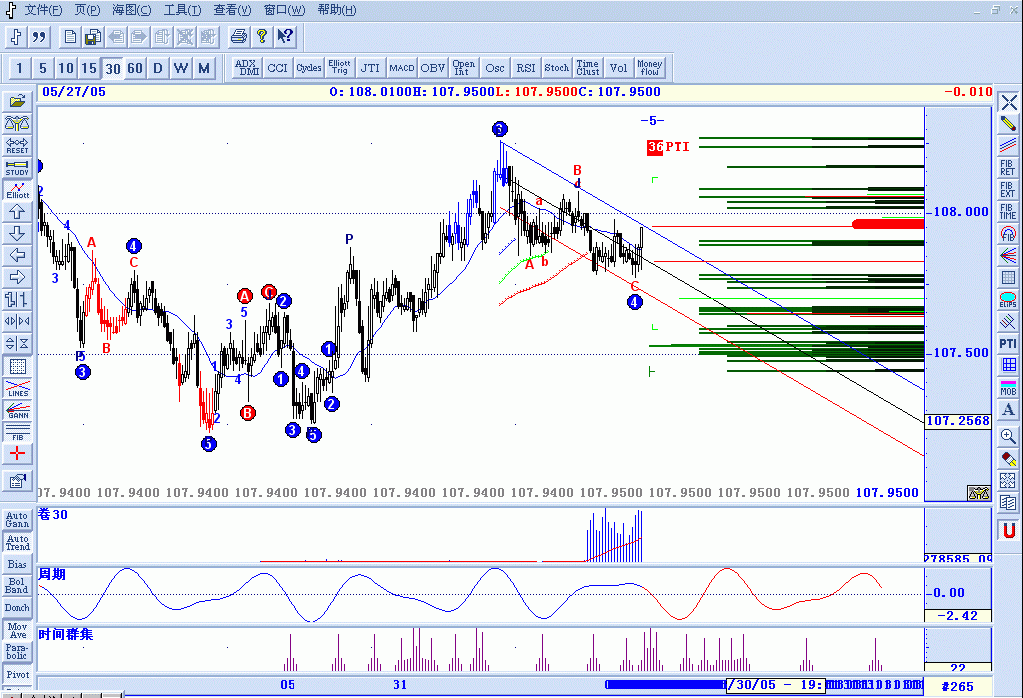Select the pencil drawing tool

click(1009, 123)
